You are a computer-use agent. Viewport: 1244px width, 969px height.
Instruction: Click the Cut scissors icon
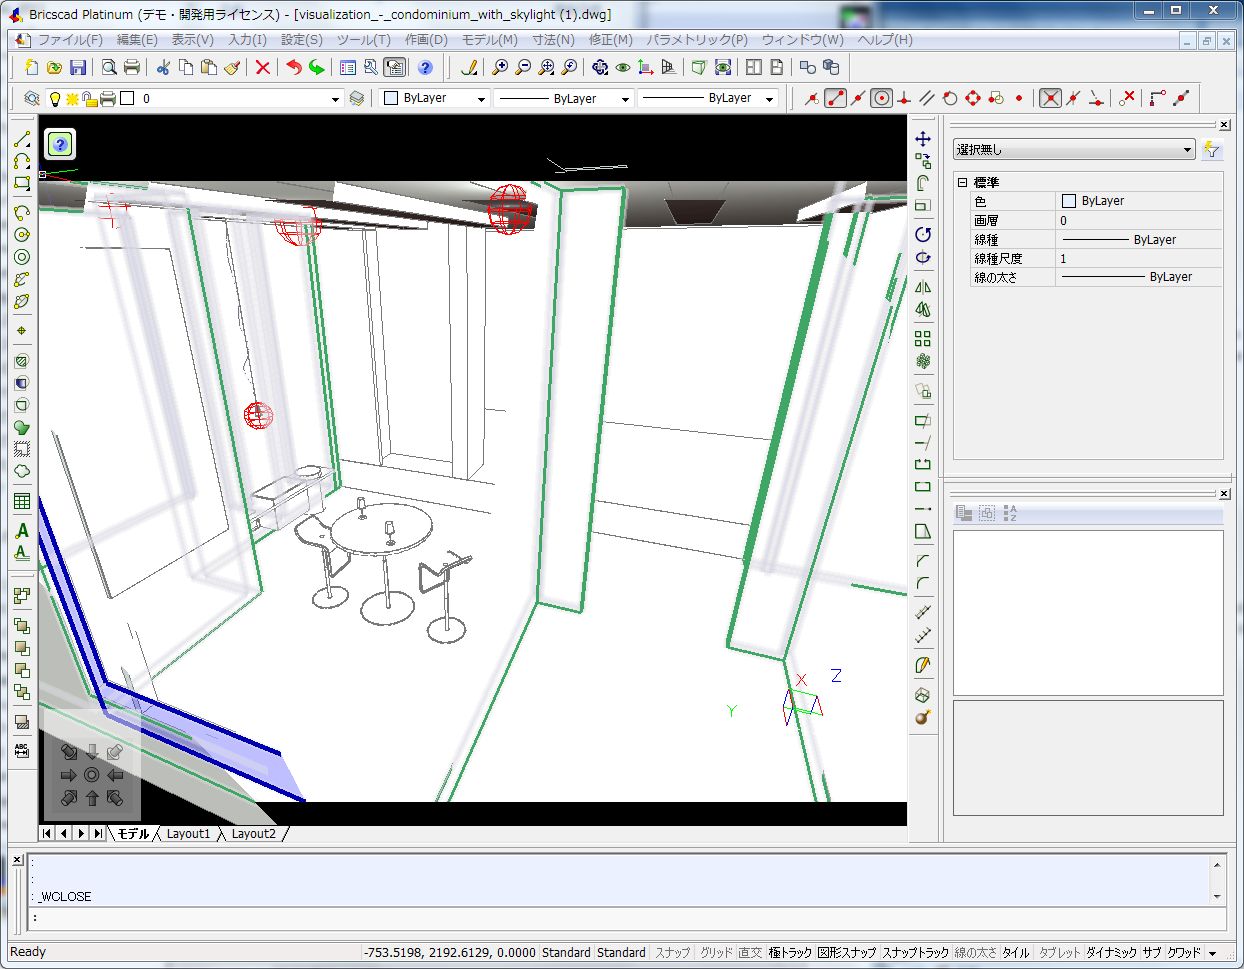pos(163,67)
